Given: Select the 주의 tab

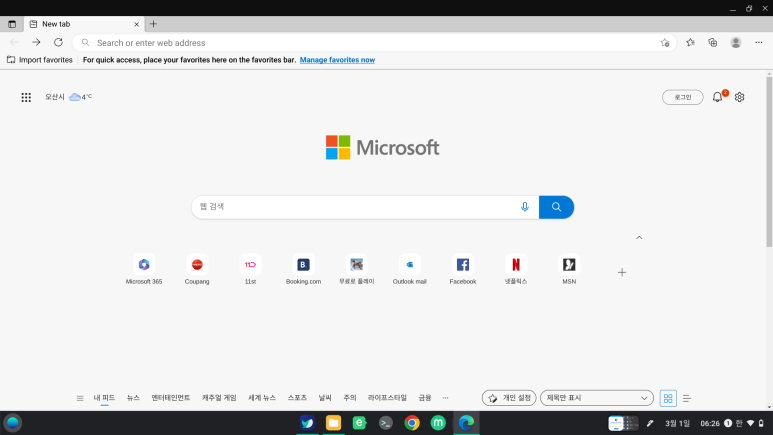Looking at the screenshot, I should click(x=350, y=398).
